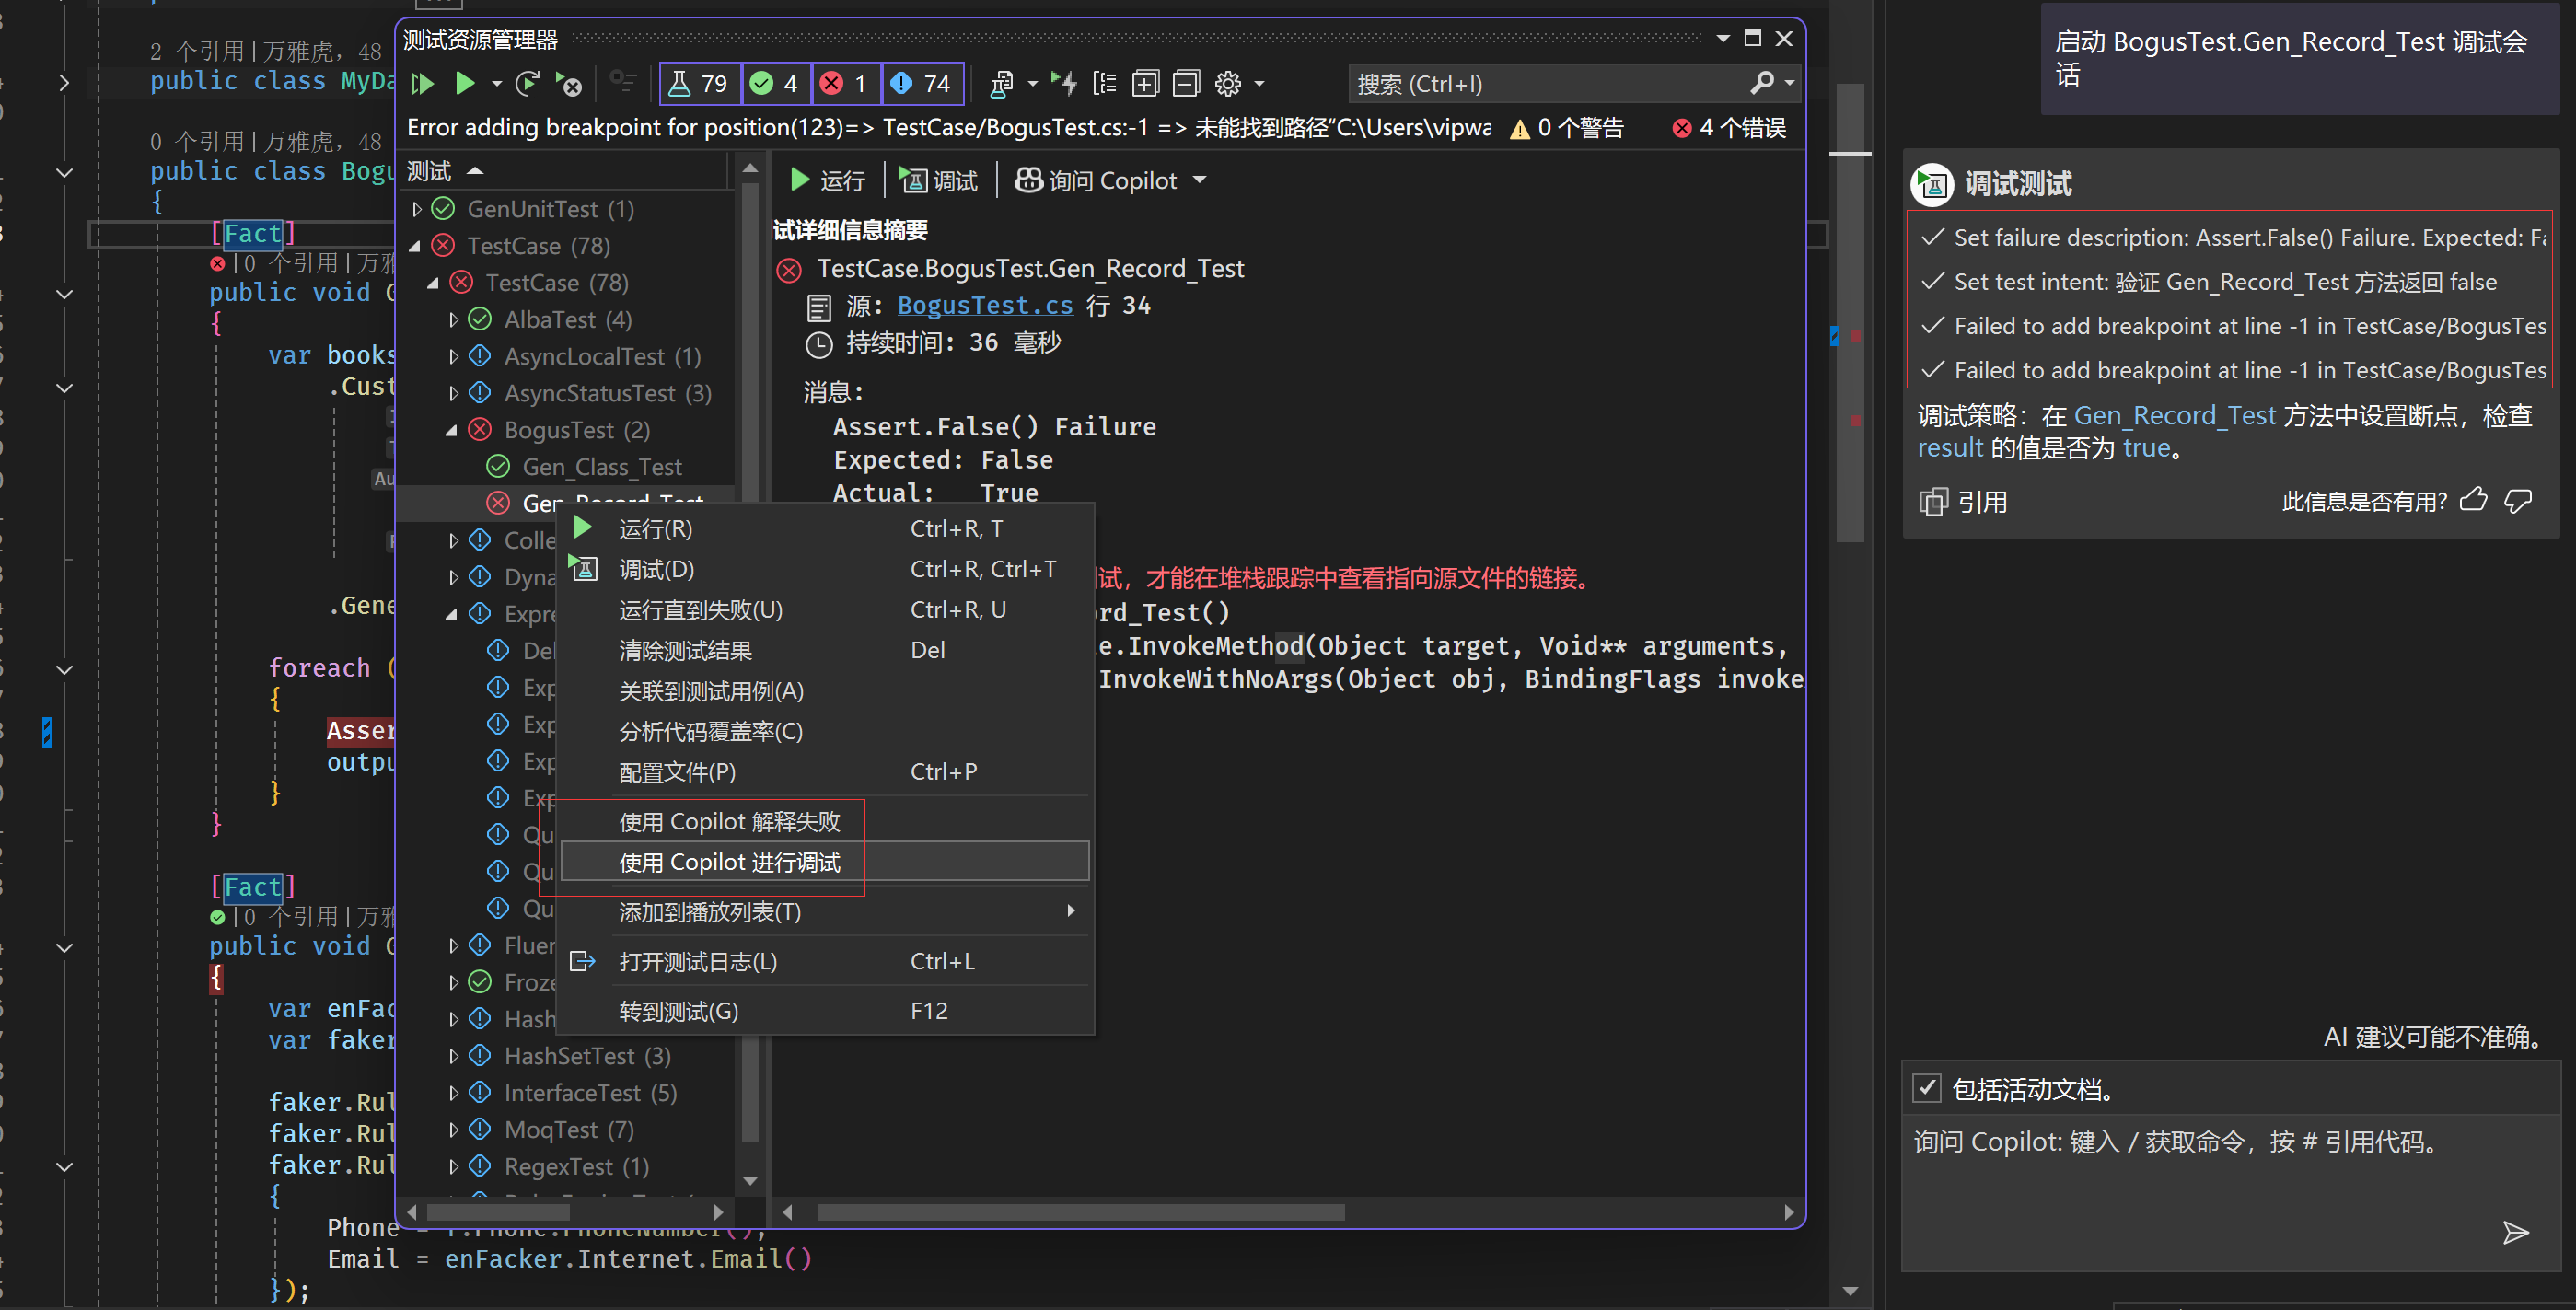
Task: Toggle the failed tests filter showing 1
Action: tap(845, 84)
